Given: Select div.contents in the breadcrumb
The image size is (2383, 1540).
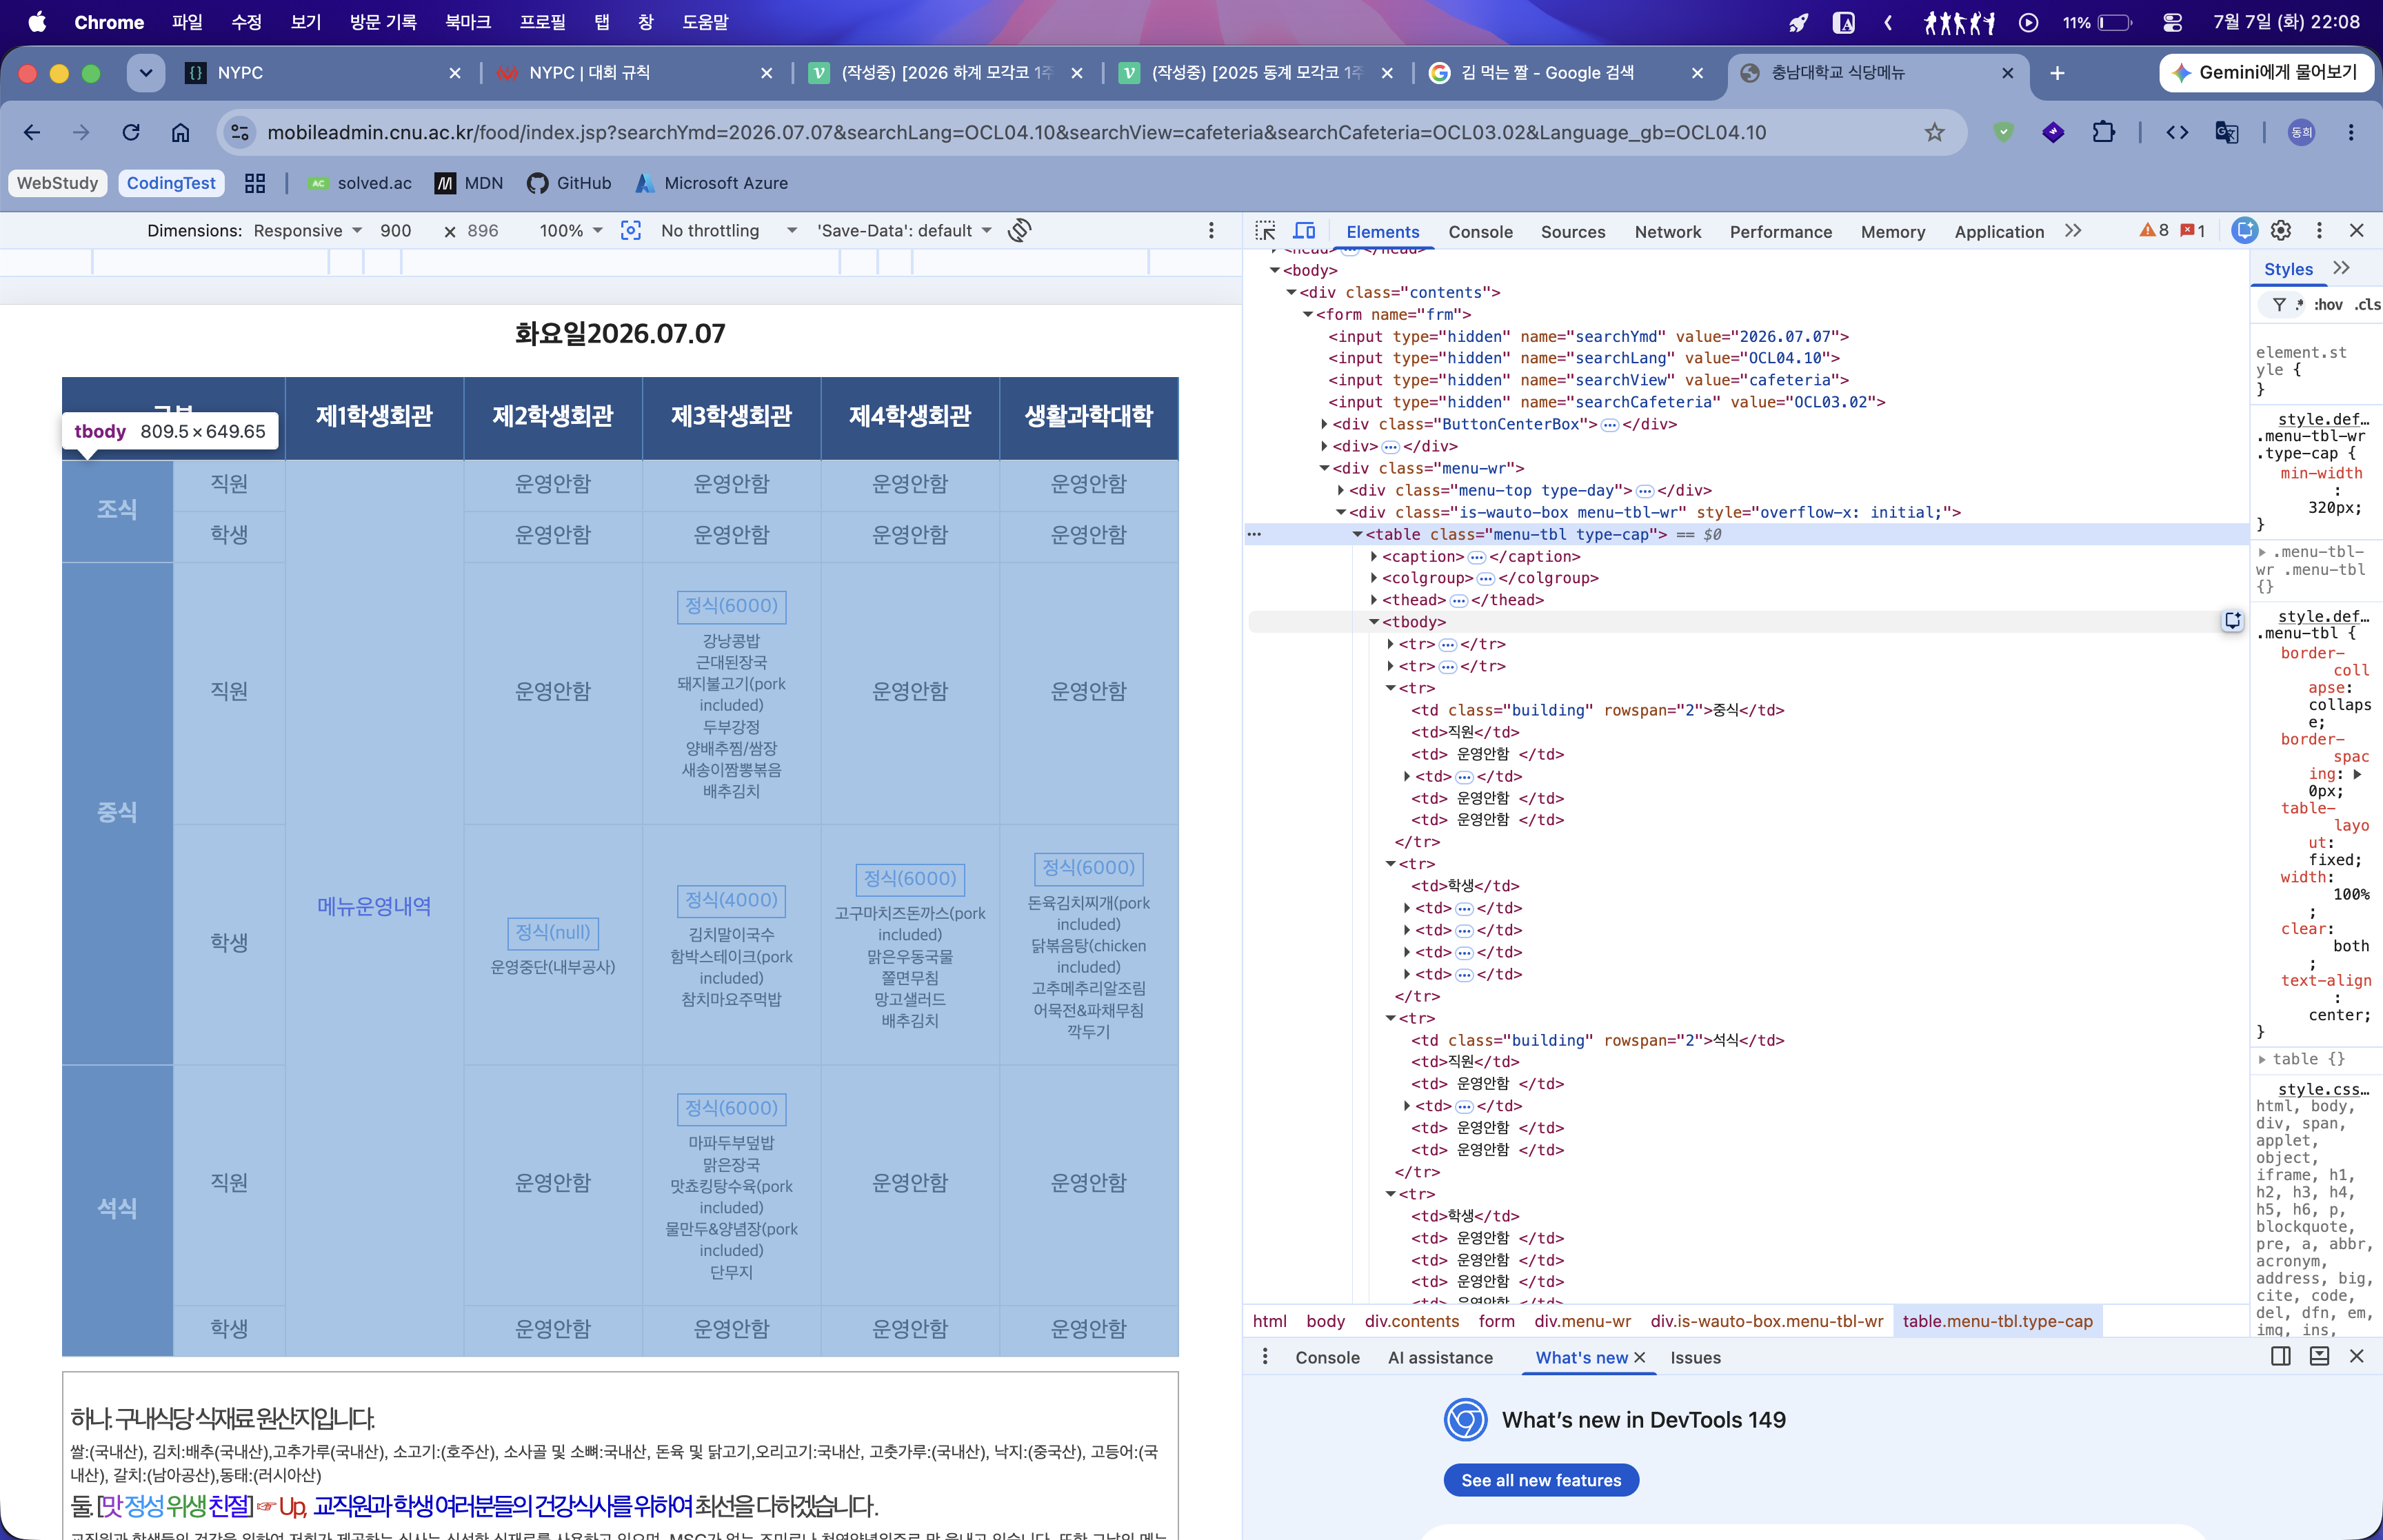Looking at the screenshot, I should [1411, 1320].
